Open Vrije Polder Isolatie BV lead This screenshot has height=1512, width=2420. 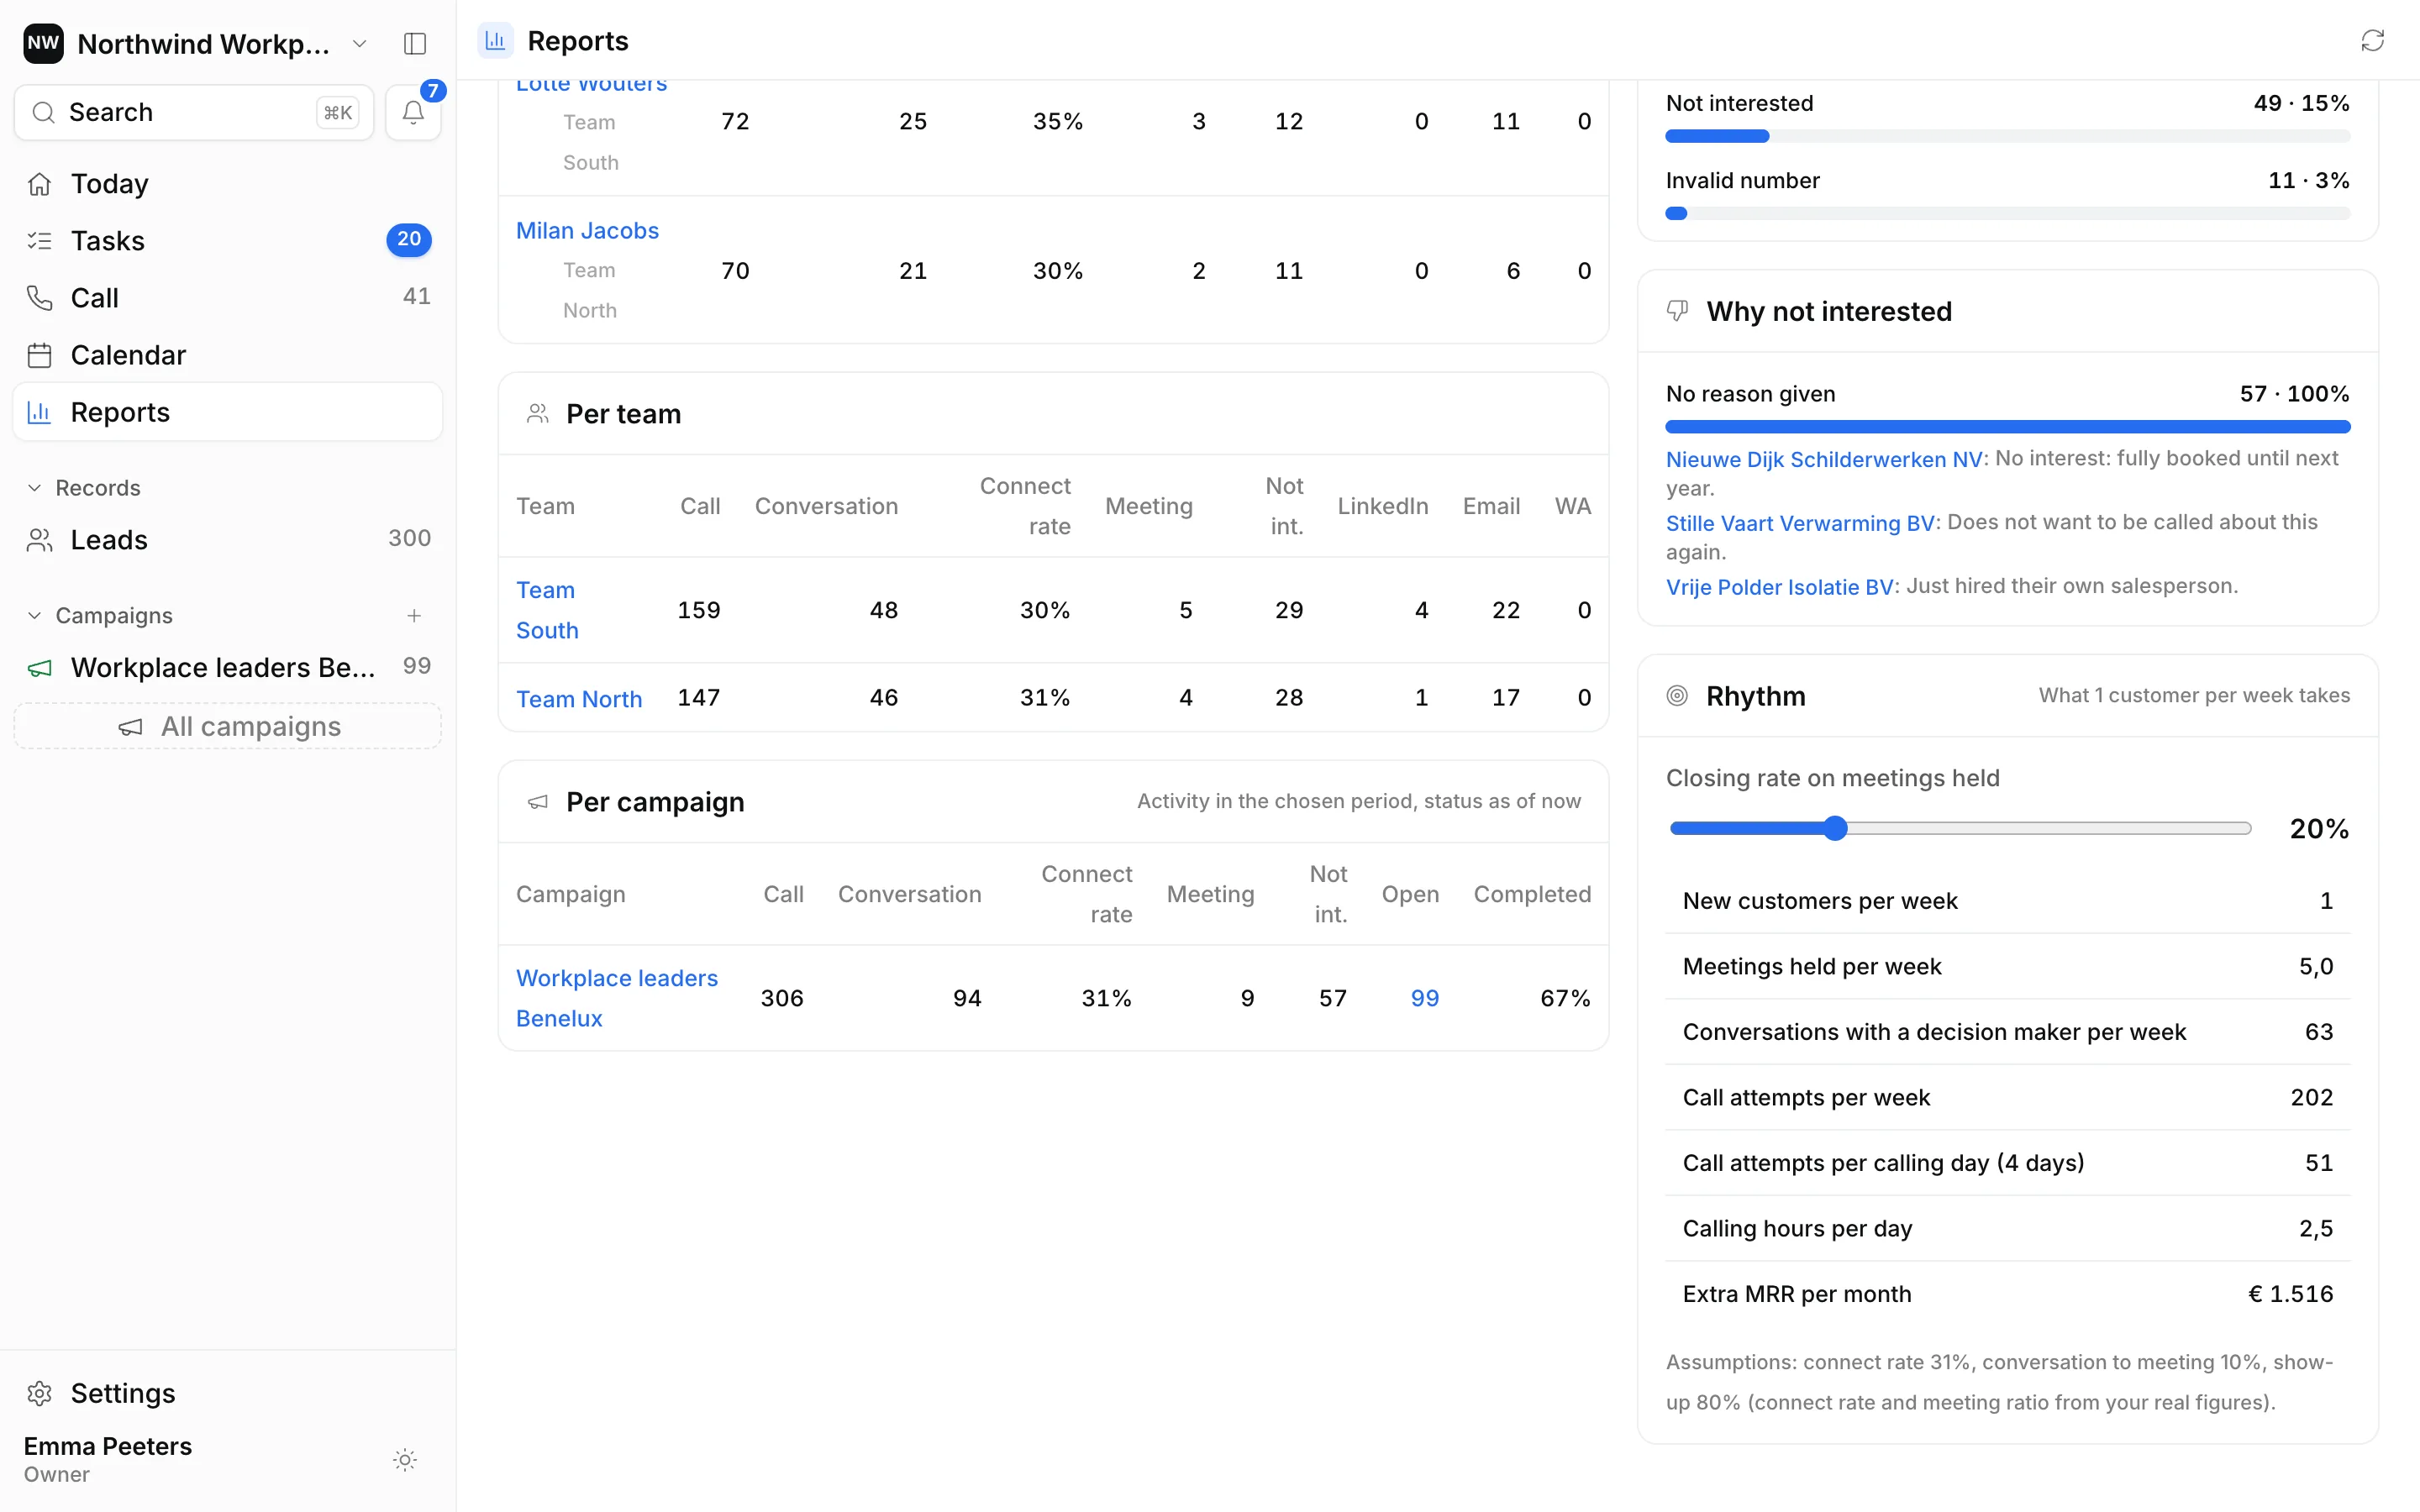coord(1780,587)
